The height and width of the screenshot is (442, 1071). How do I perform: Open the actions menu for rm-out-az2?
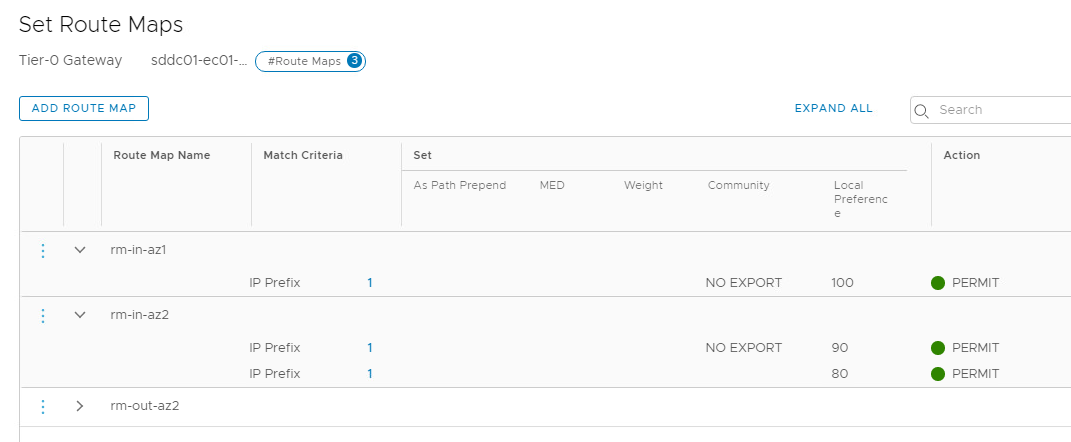point(42,406)
